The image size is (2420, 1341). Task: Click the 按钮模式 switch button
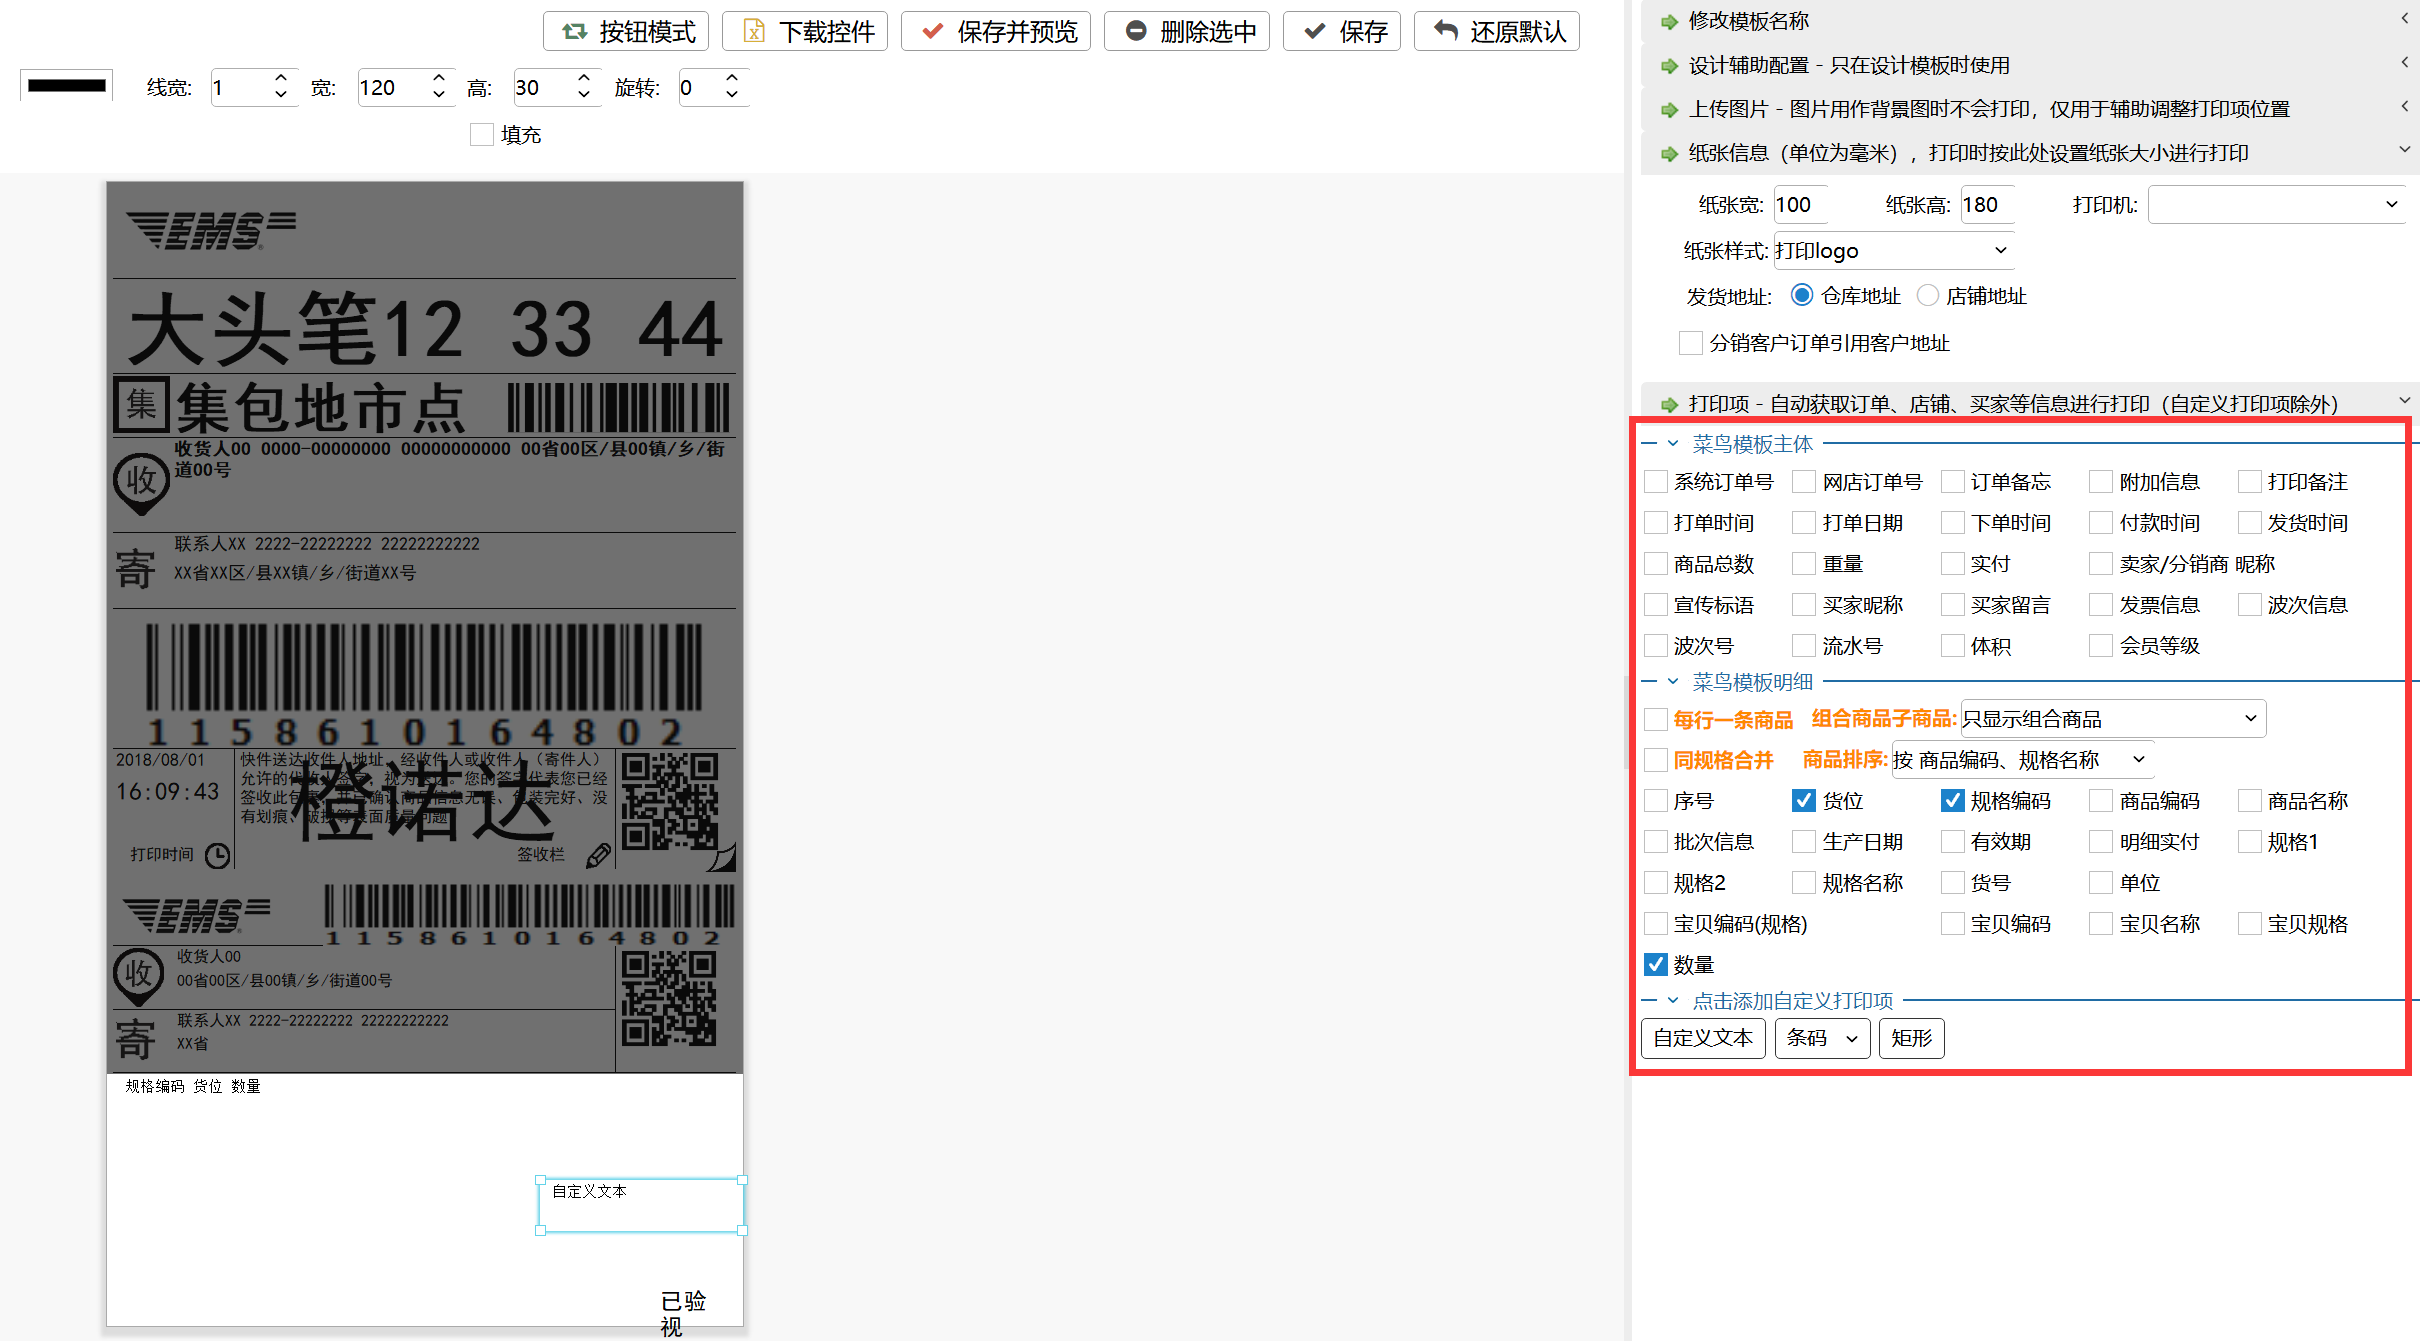click(x=626, y=31)
